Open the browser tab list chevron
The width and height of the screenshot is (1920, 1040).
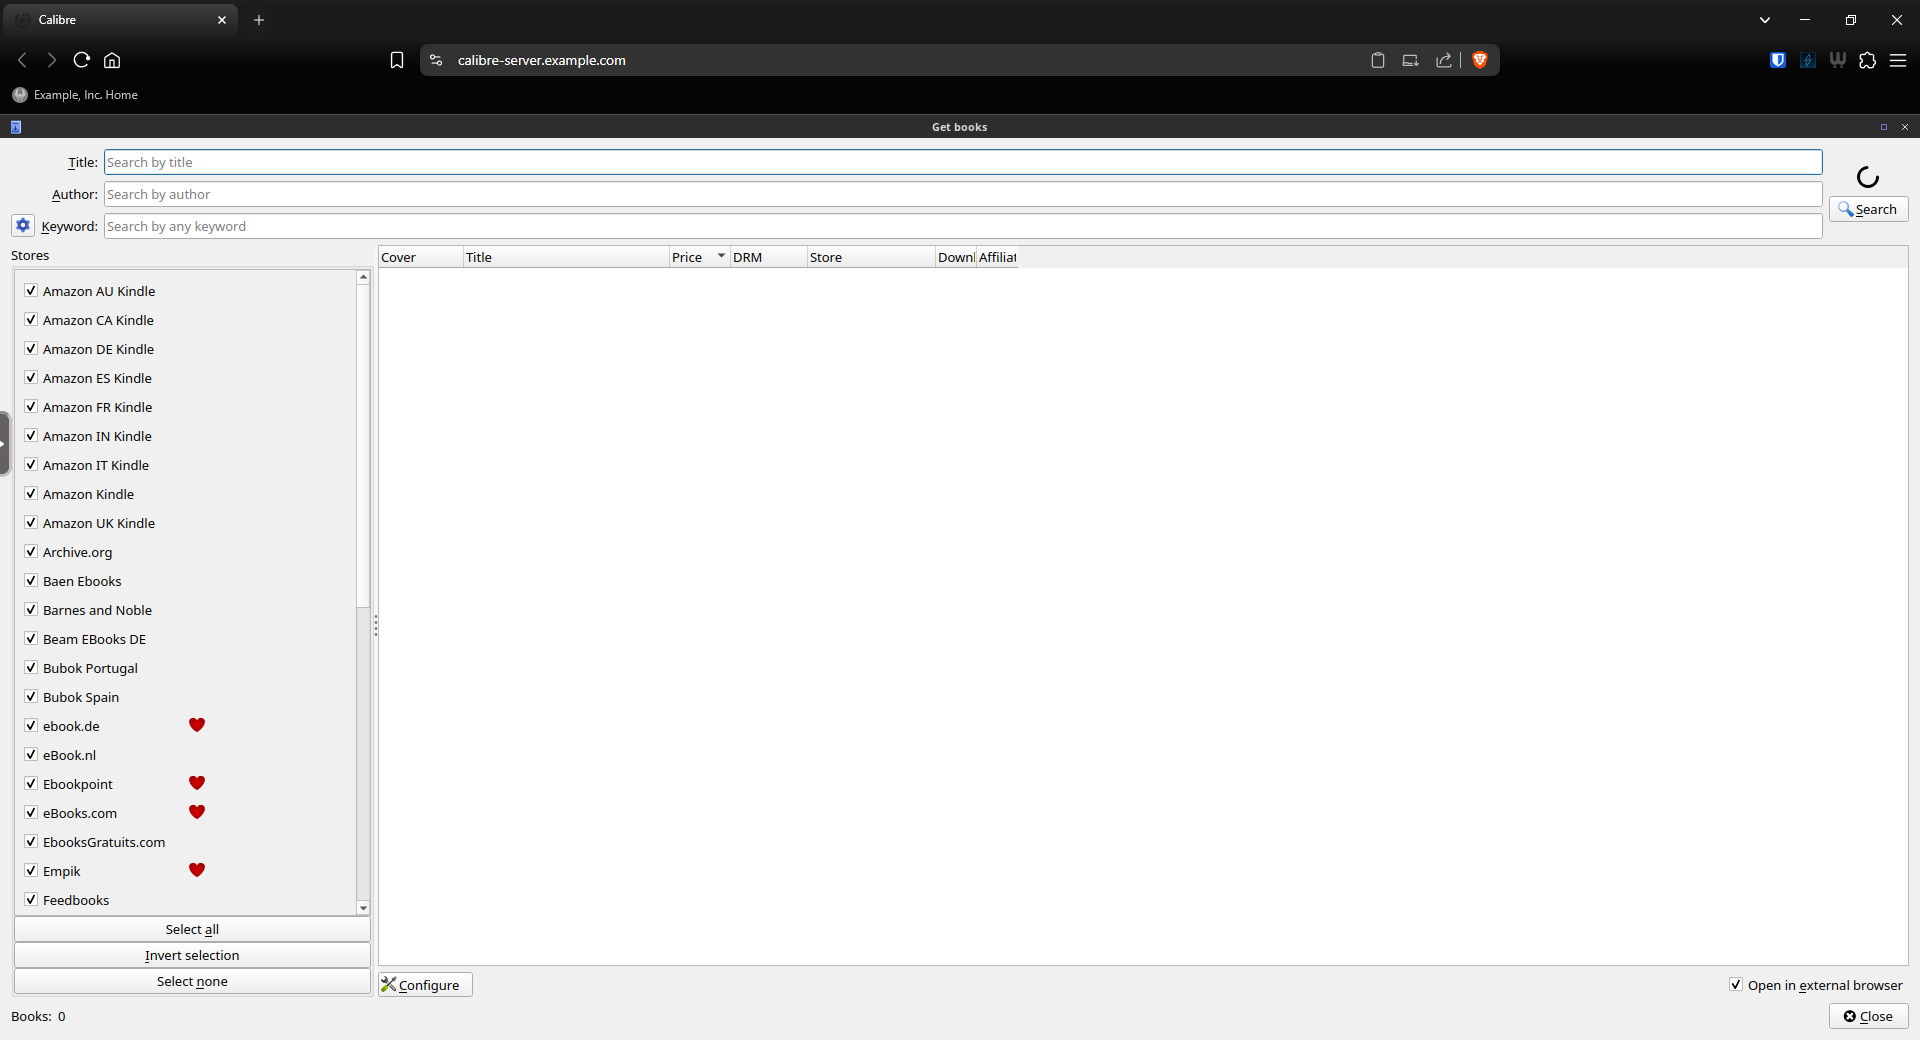click(1765, 20)
